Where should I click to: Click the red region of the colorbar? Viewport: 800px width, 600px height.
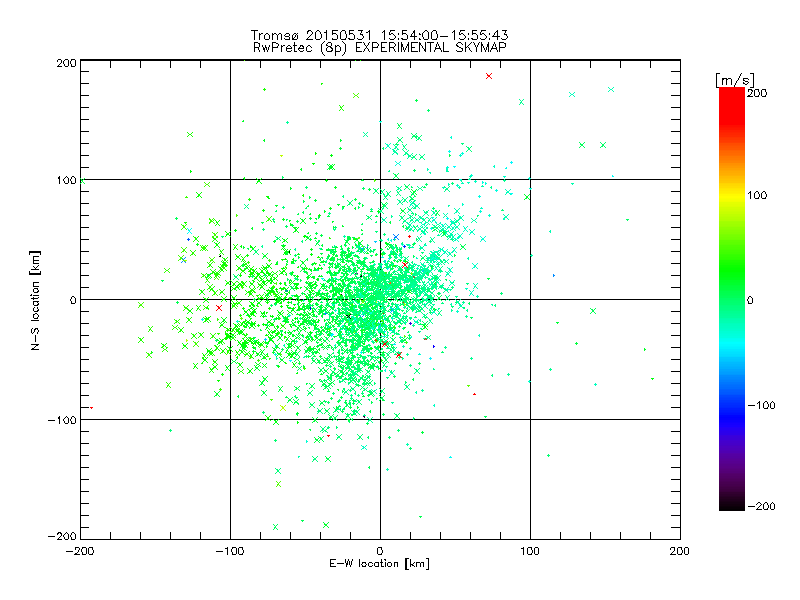pos(732,105)
